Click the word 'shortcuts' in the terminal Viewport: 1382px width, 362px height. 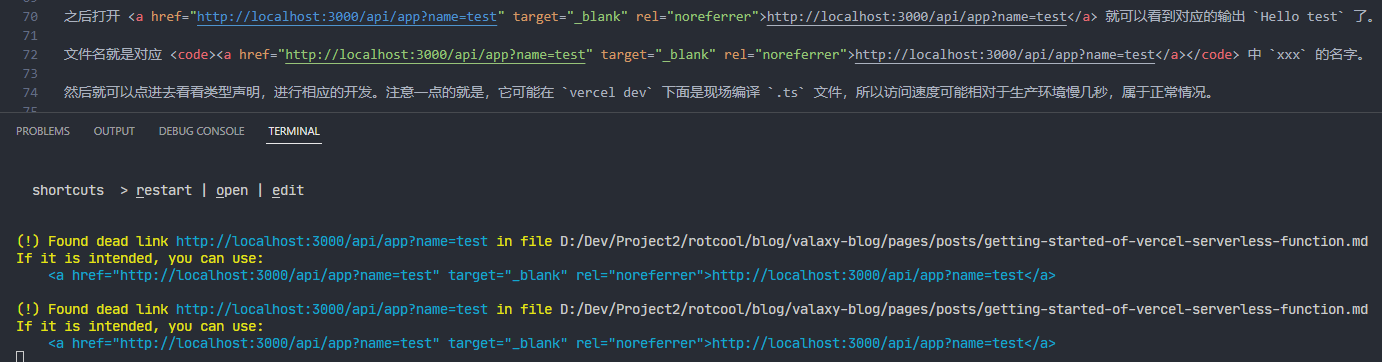click(68, 190)
